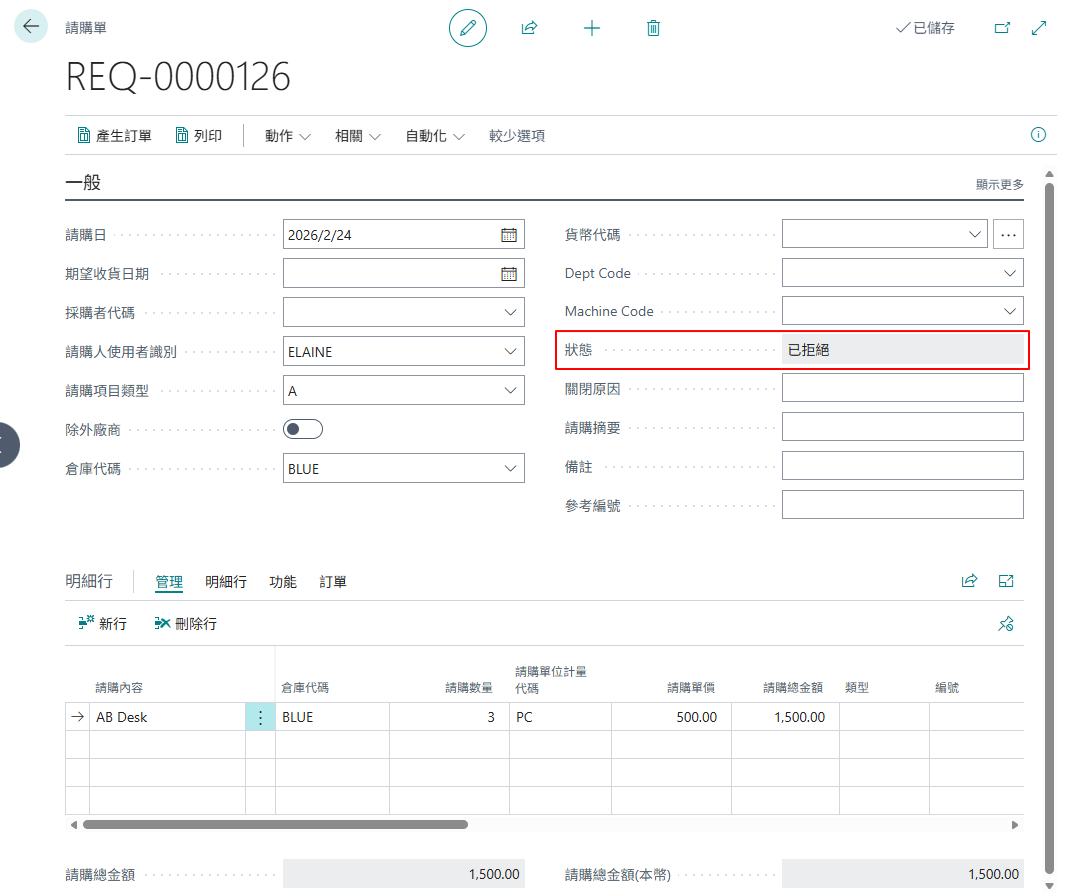Open calendar picker for 請購日
This screenshot has height=892, width=1091.
click(509, 235)
